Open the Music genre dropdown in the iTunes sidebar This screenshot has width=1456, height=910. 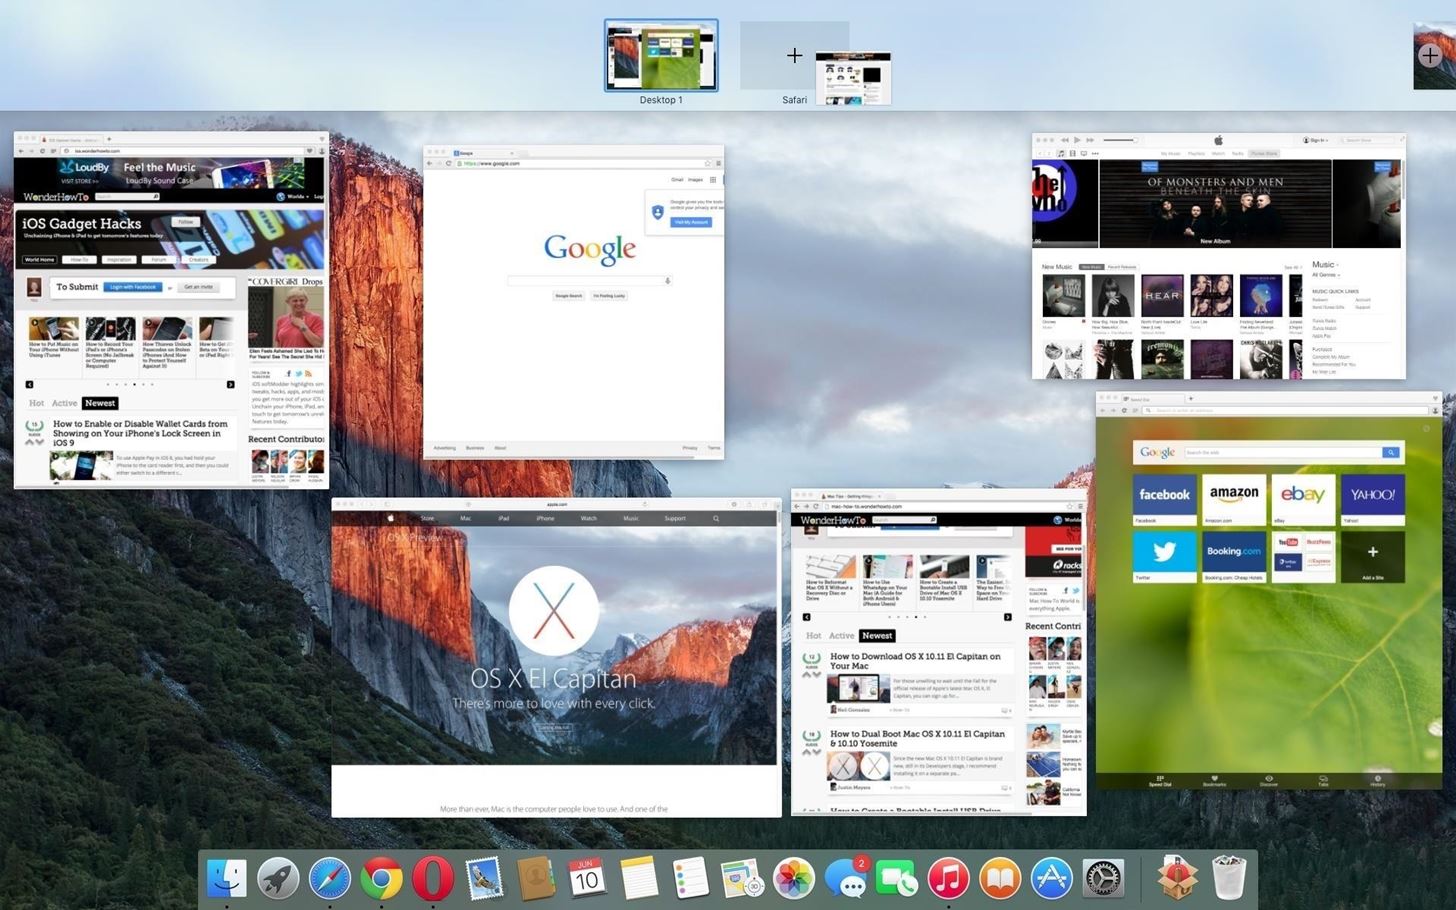(1324, 264)
